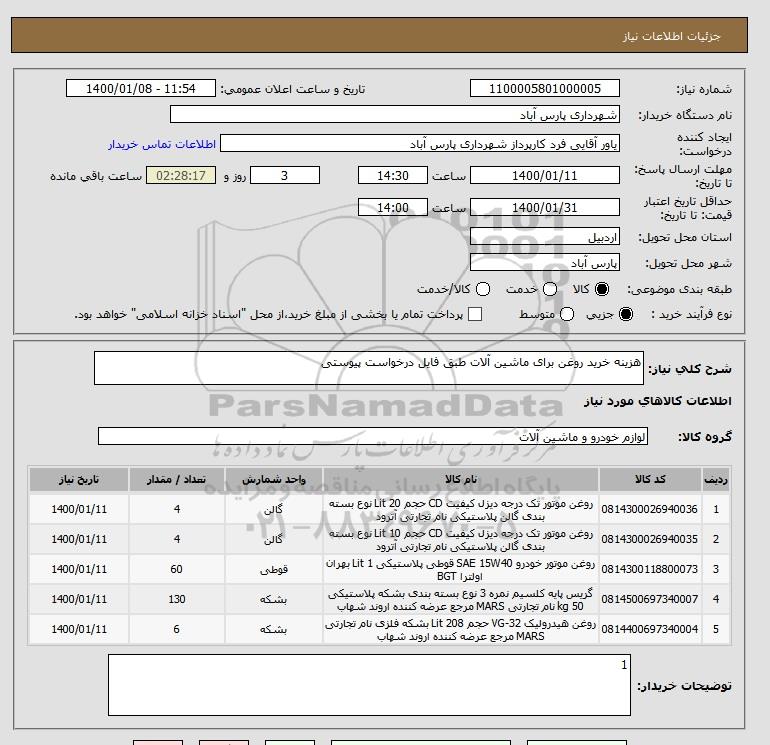The image size is (770, 745).
Task: Focus the general need description text area
Action: click(368, 368)
